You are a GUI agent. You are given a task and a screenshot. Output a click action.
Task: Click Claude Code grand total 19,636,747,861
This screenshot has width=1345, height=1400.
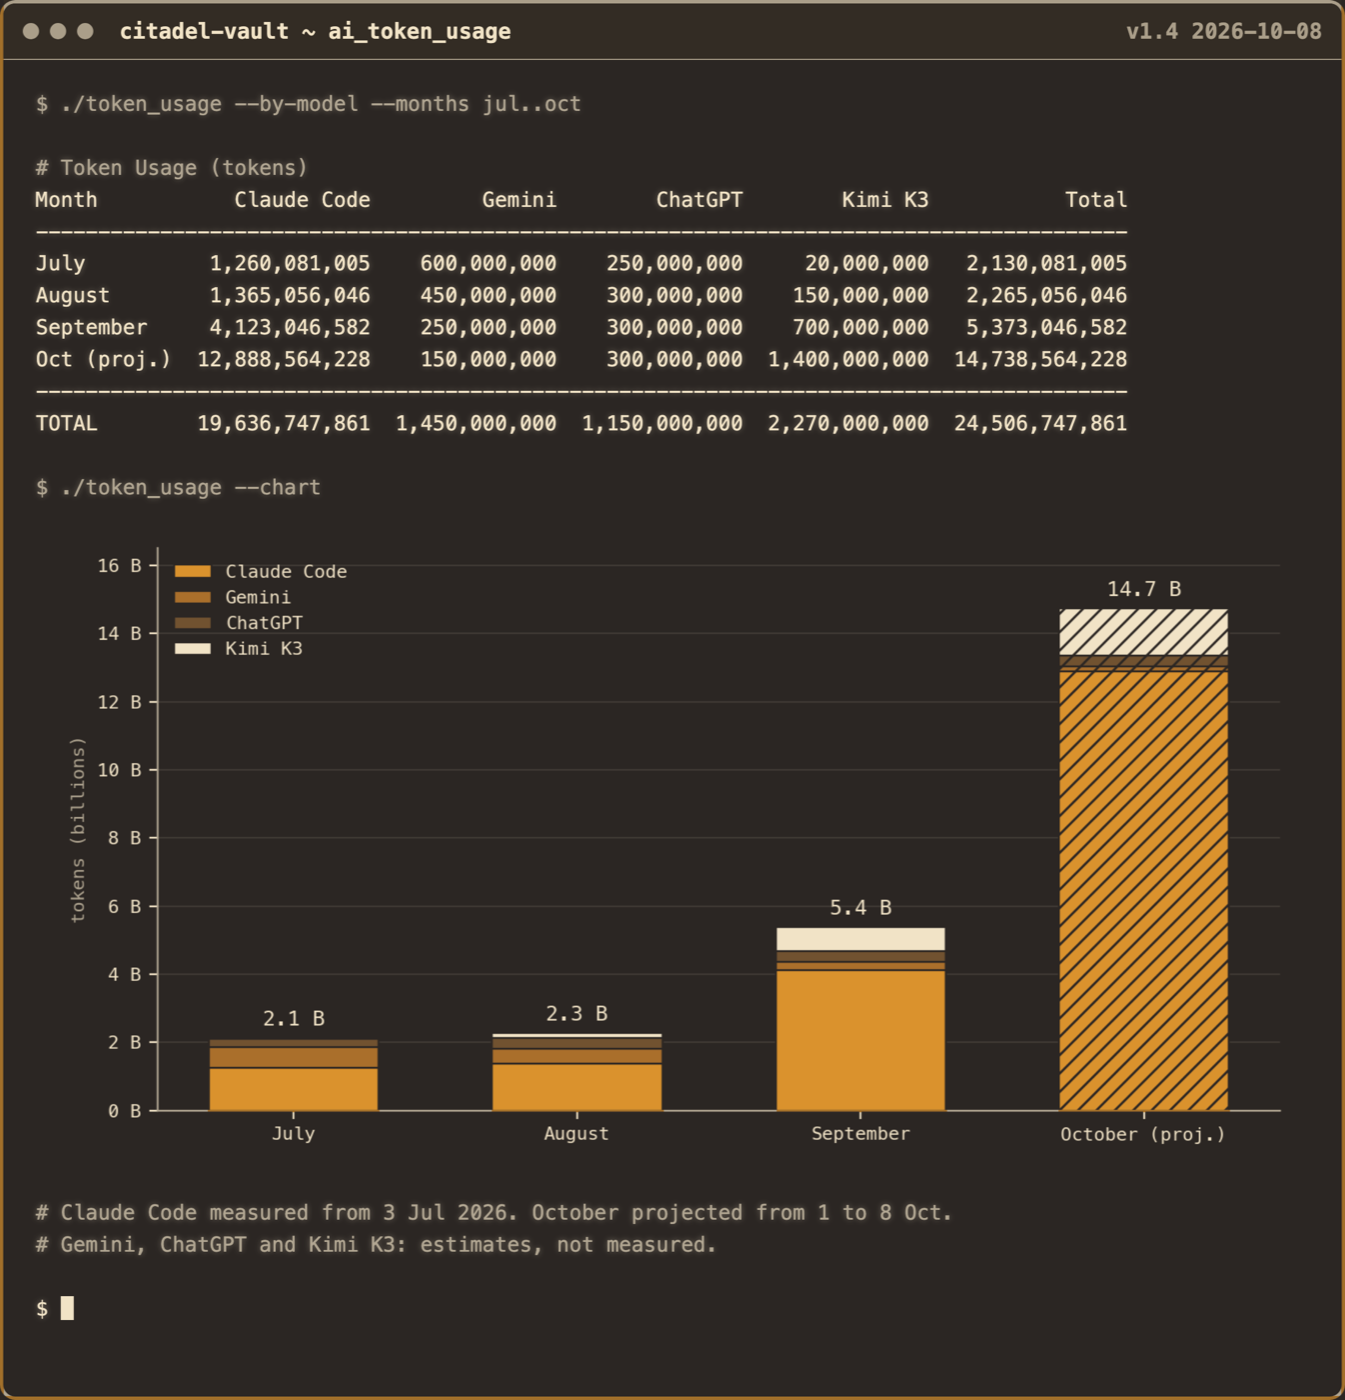click(284, 423)
